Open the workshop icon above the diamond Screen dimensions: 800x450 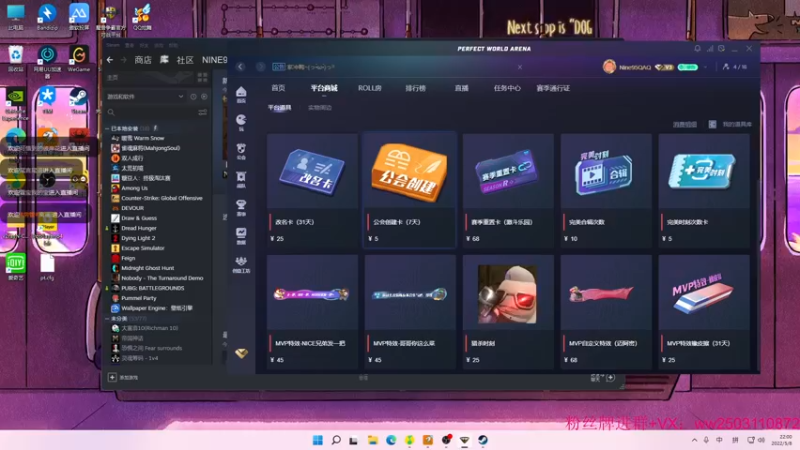[241, 261]
